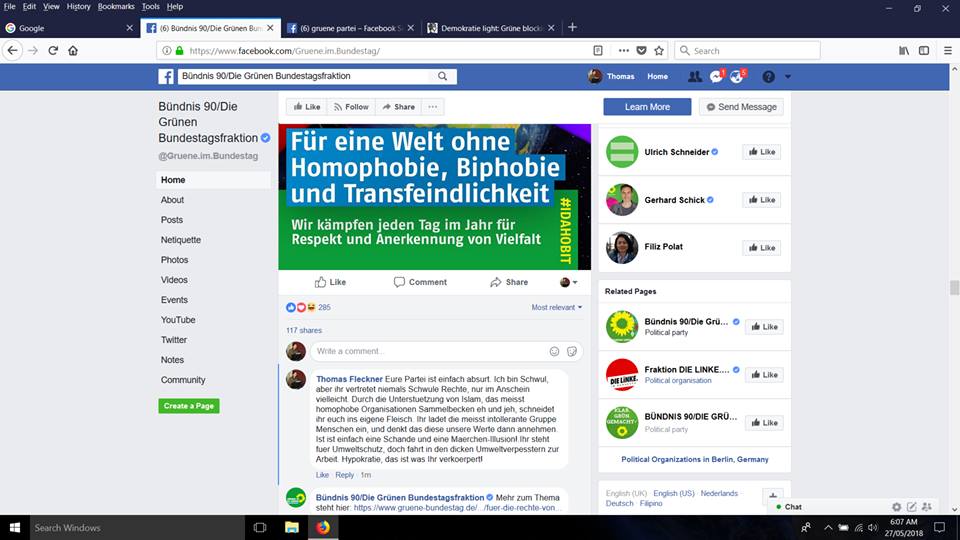Open Political Organizations in Berlin link
This screenshot has width=960, height=540.
(x=695, y=459)
